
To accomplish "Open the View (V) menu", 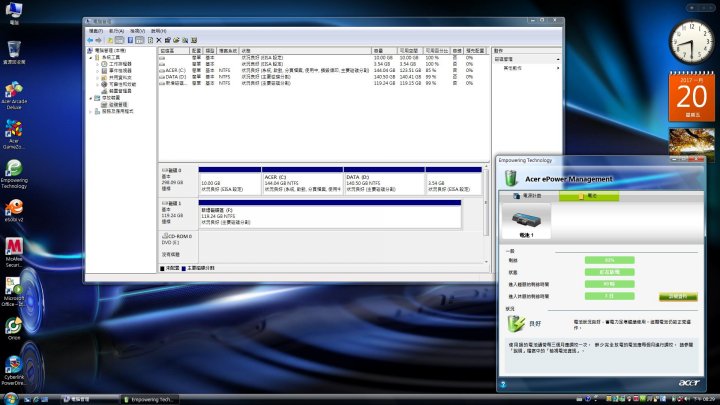I will 137,31.
